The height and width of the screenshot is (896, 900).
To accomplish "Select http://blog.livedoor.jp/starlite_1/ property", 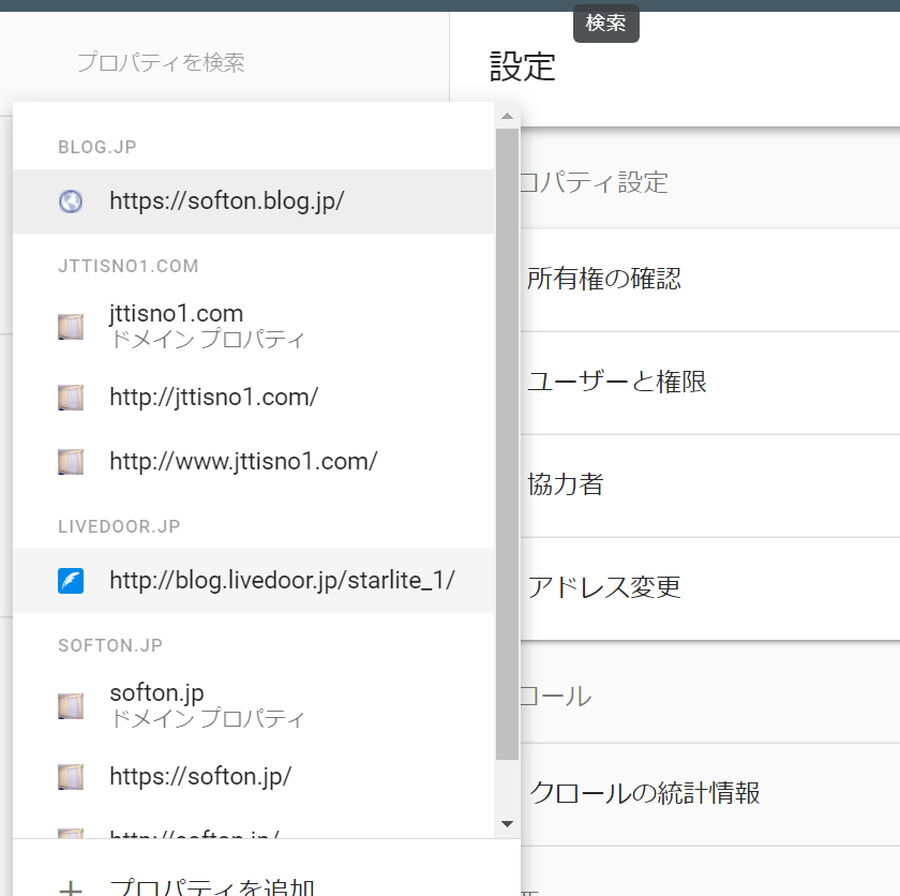I will tap(253, 580).
